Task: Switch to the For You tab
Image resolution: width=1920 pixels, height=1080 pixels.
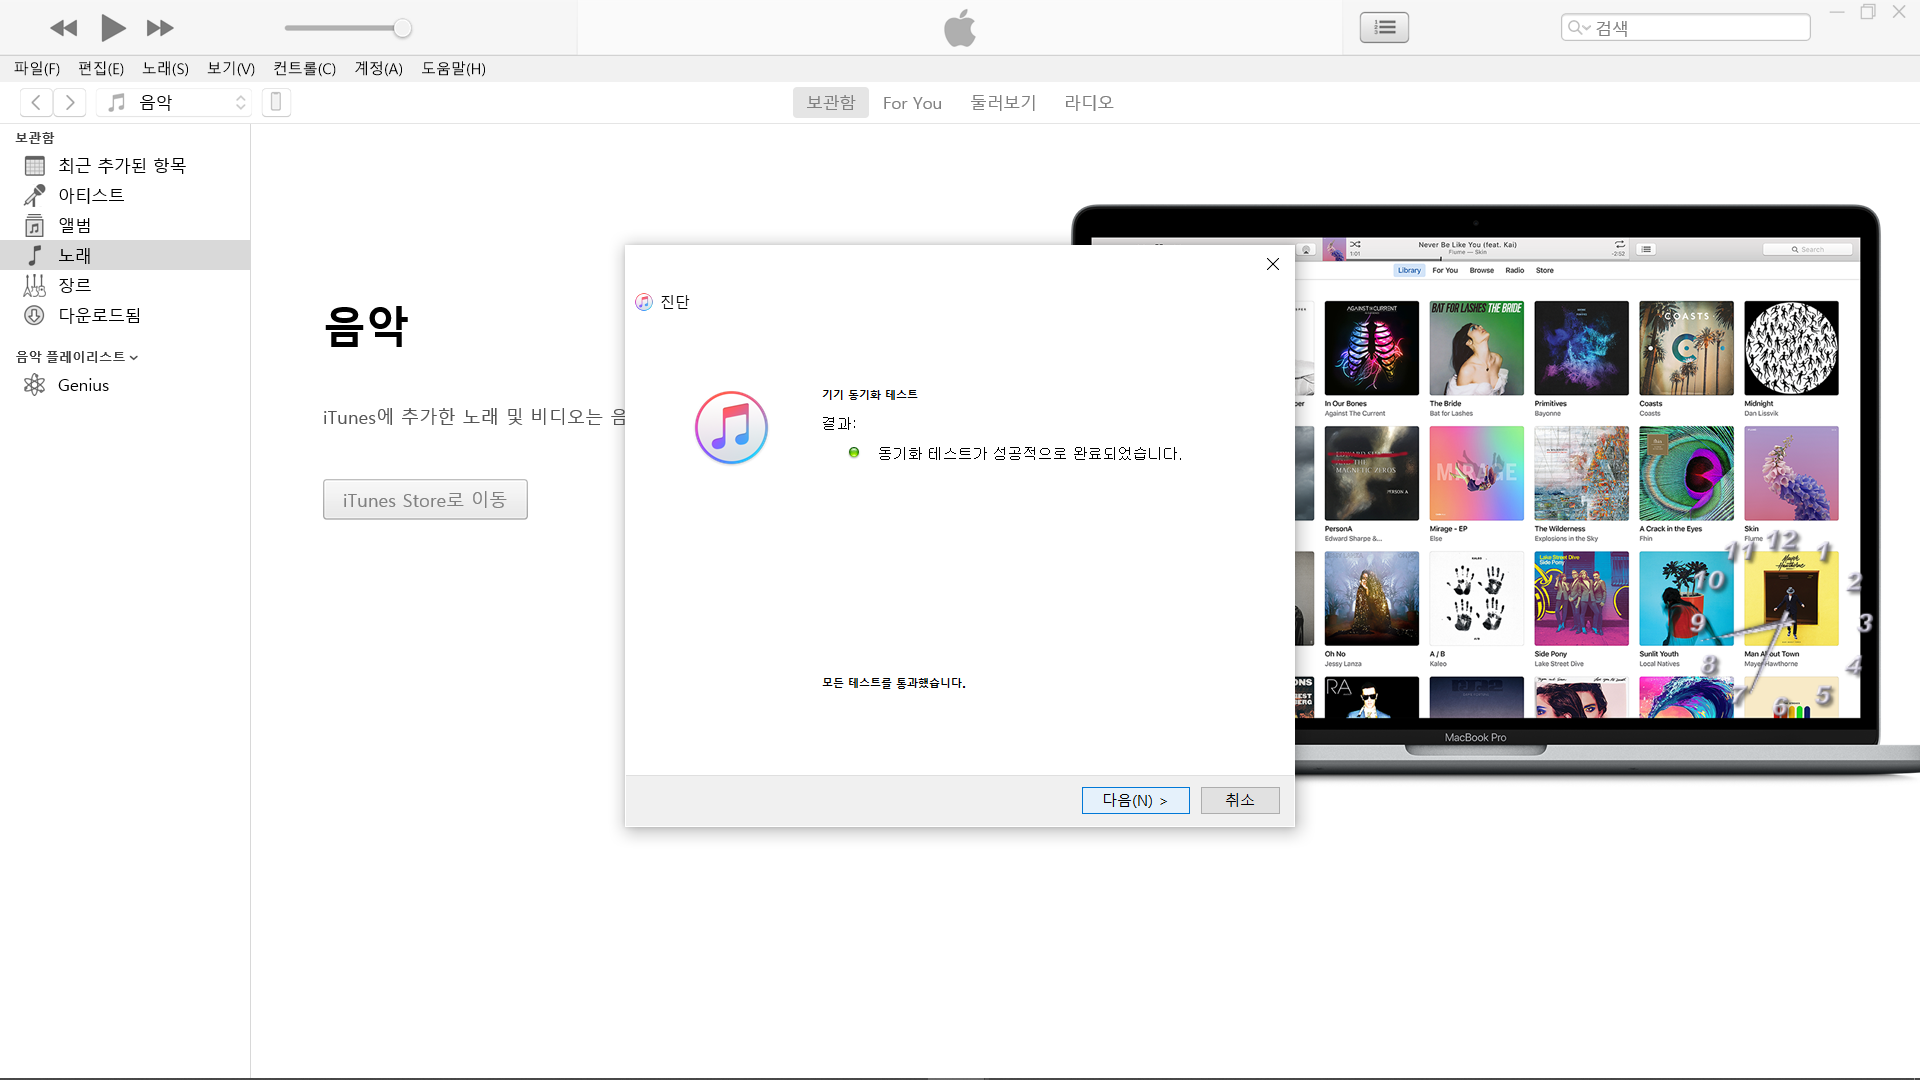Action: [912, 102]
